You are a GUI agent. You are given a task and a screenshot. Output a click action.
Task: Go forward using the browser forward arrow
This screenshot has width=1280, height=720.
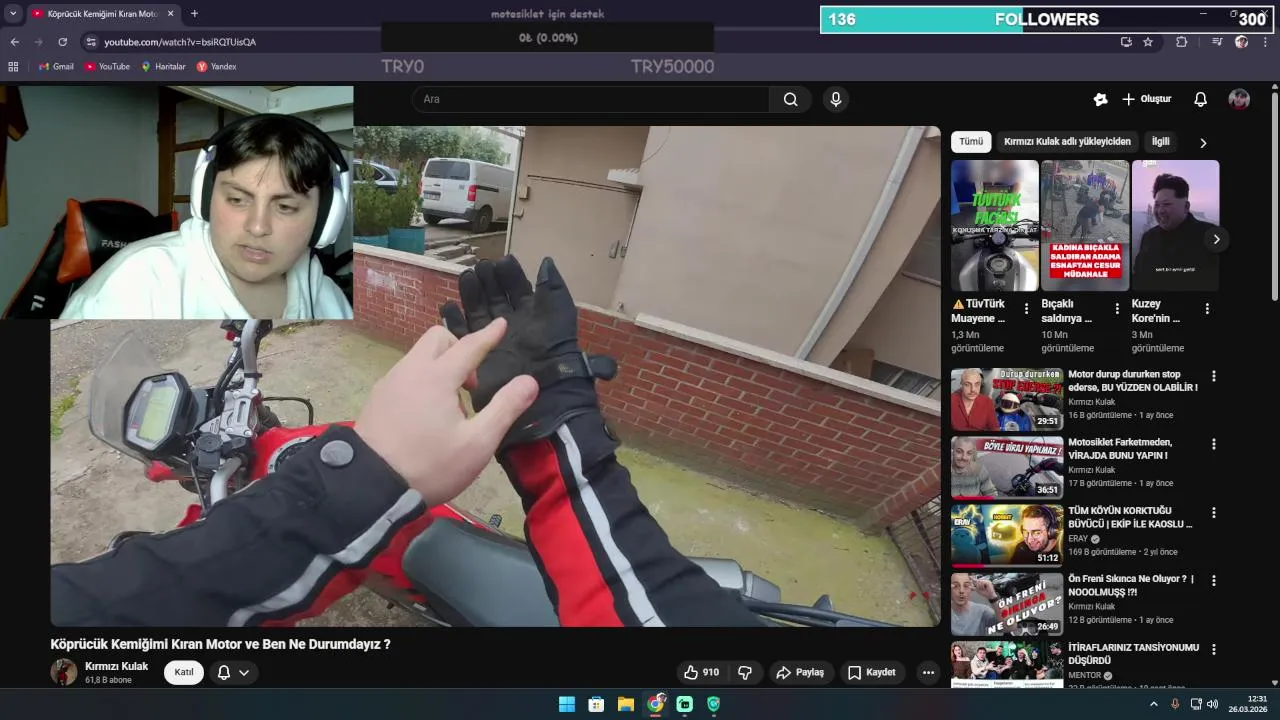(x=38, y=42)
